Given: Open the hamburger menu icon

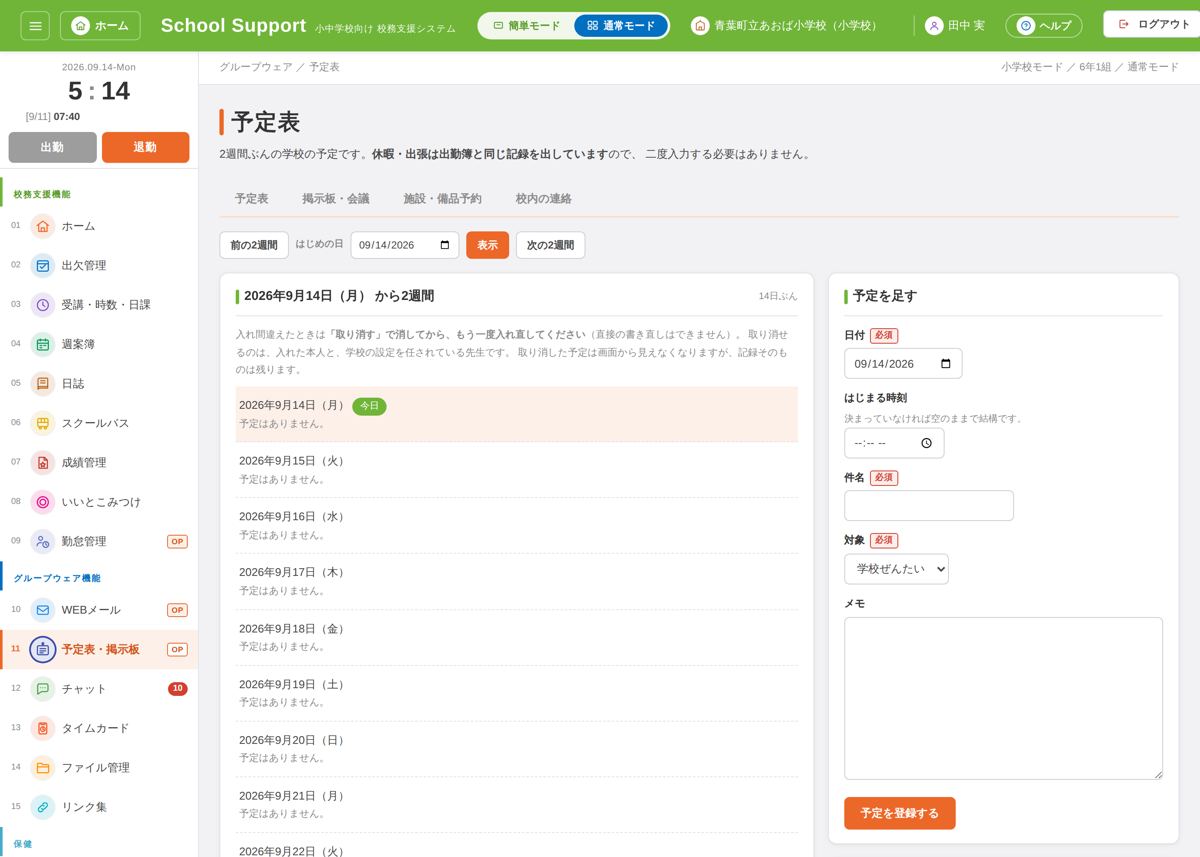Looking at the screenshot, I should [35, 25].
